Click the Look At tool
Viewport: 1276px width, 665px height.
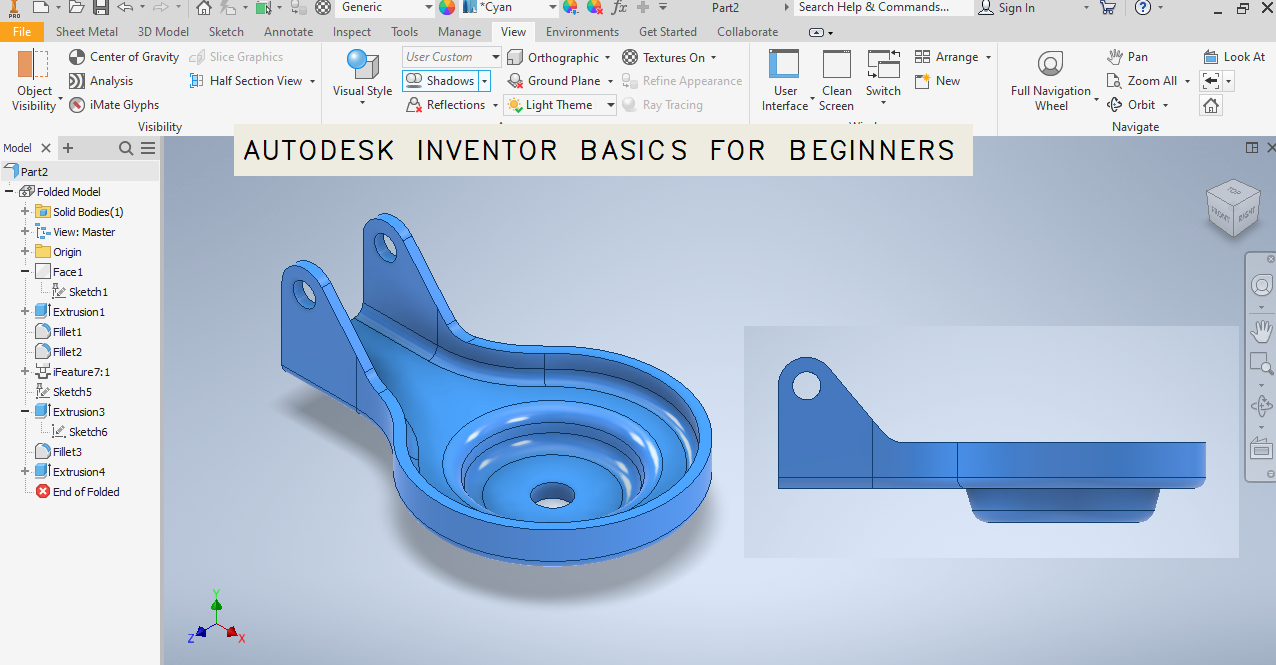coord(1234,57)
